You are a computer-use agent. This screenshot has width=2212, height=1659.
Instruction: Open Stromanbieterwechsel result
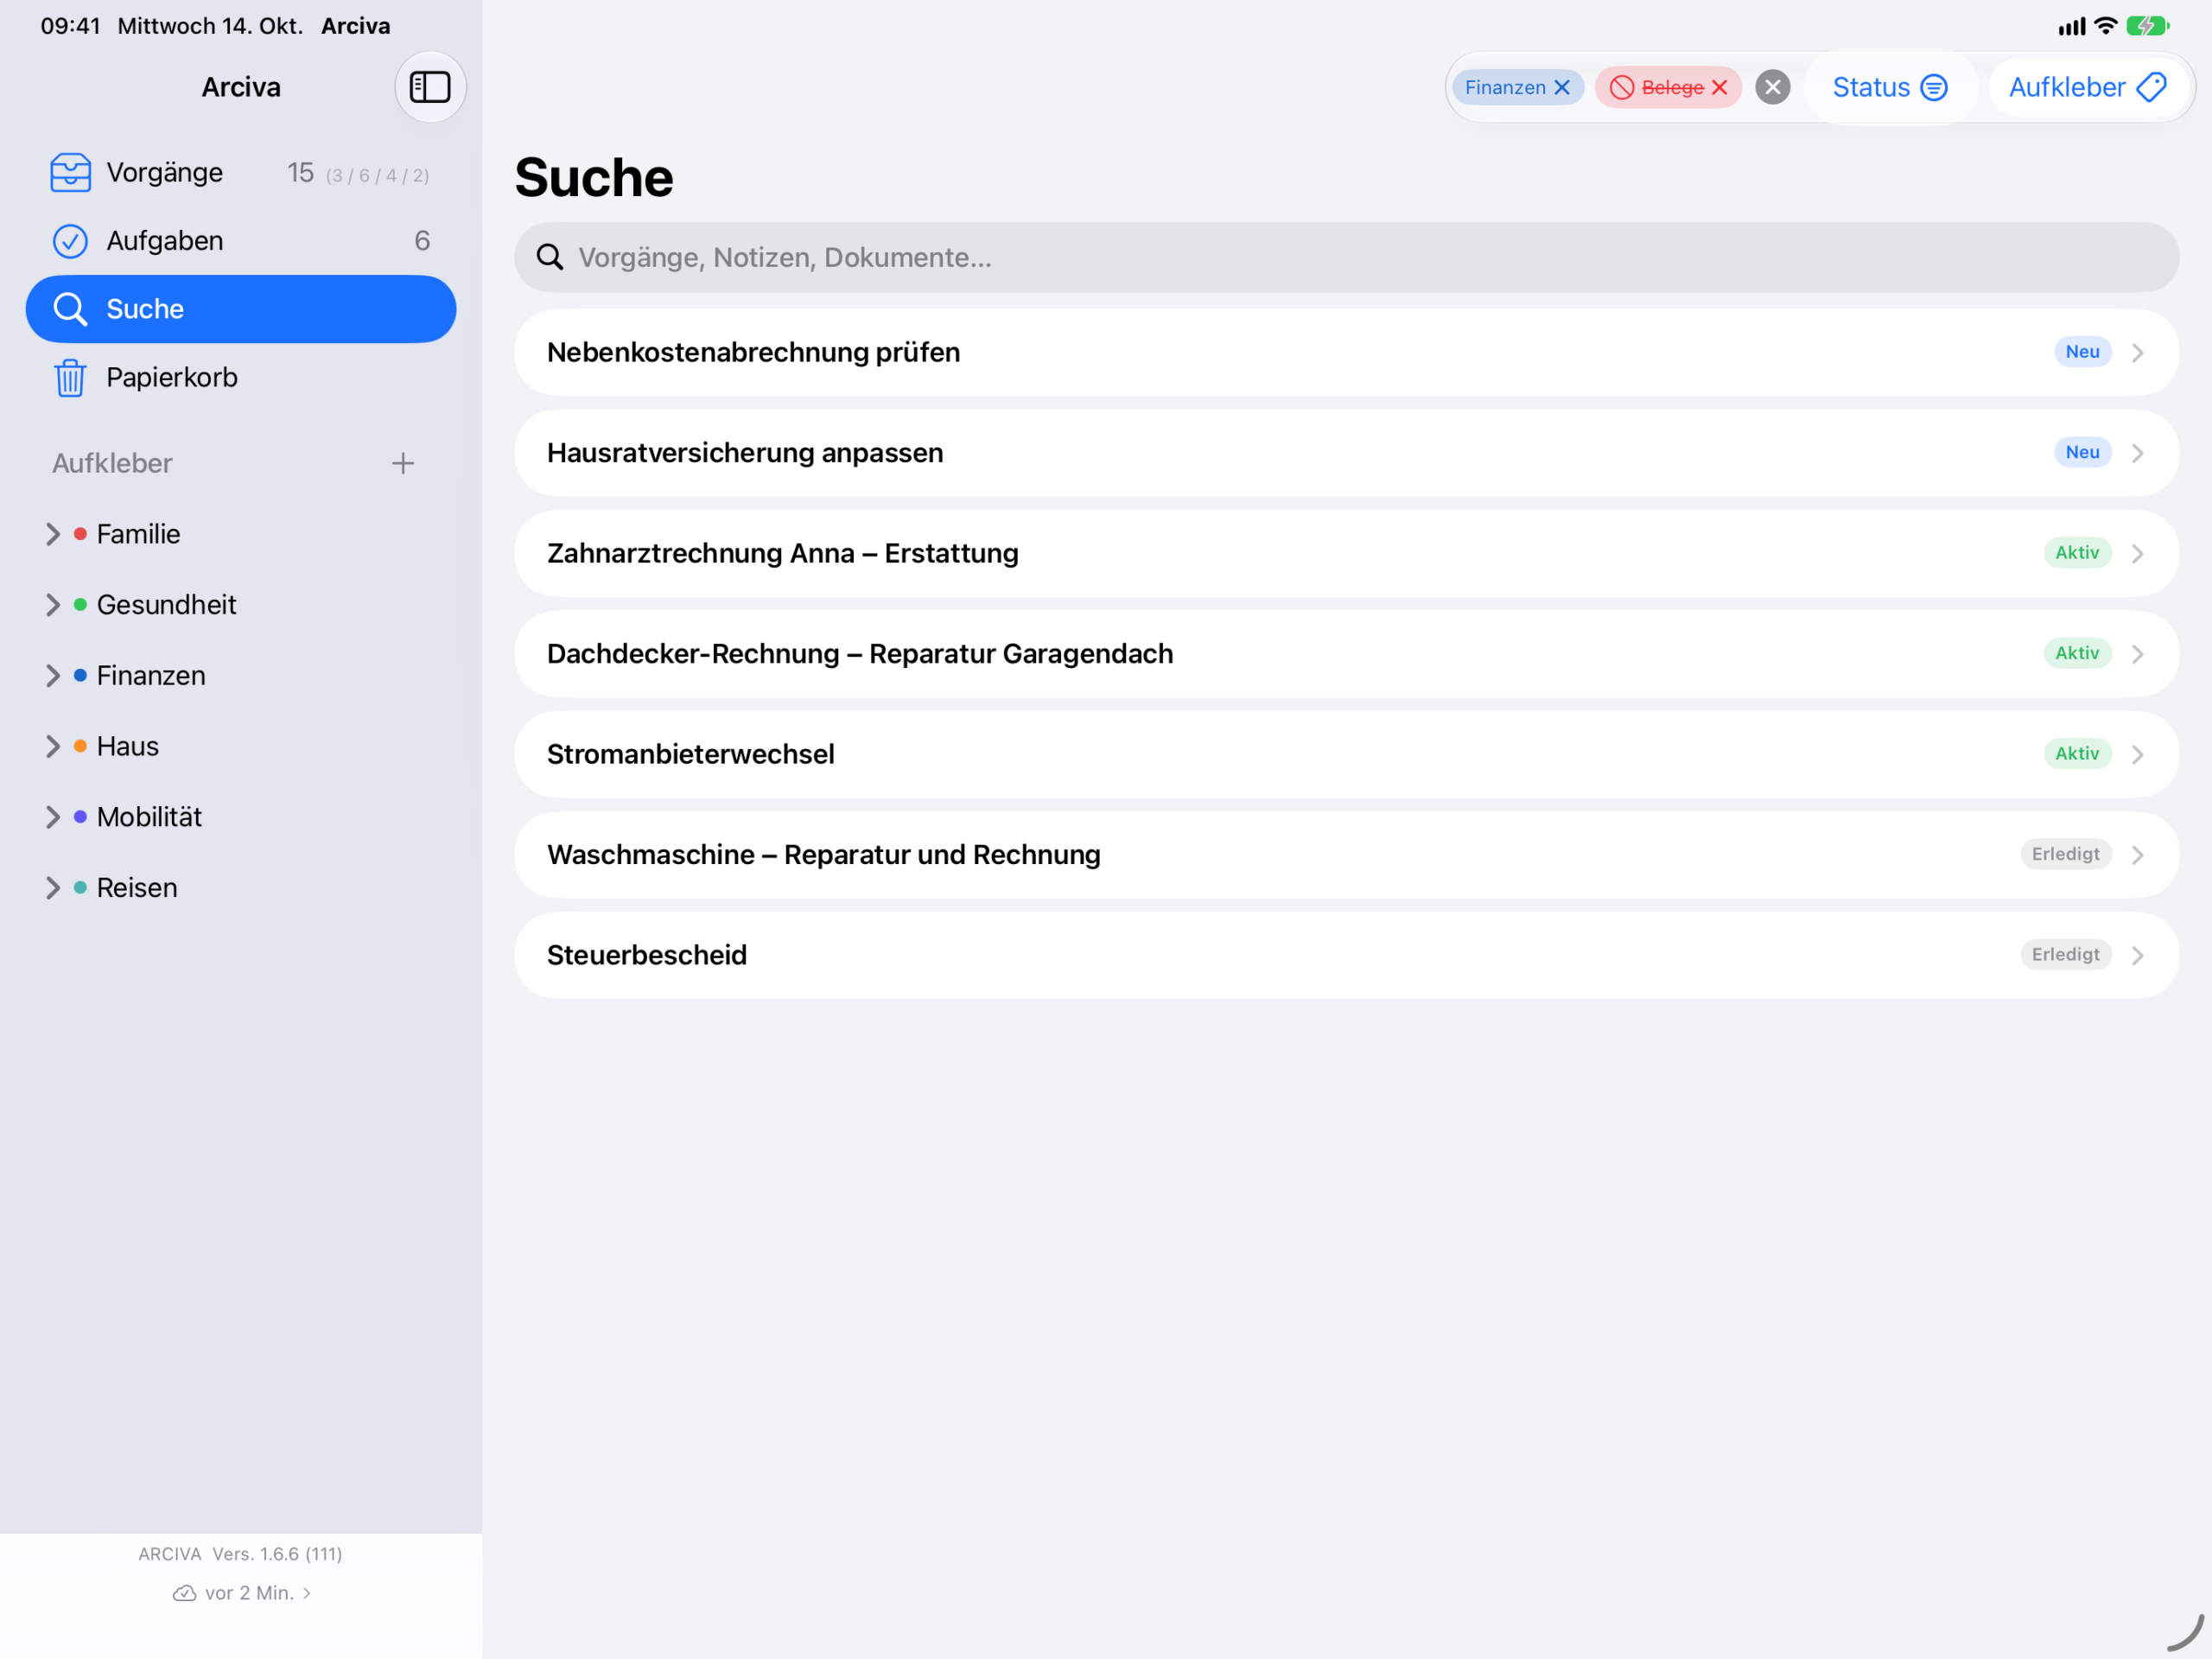click(x=1346, y=754)
